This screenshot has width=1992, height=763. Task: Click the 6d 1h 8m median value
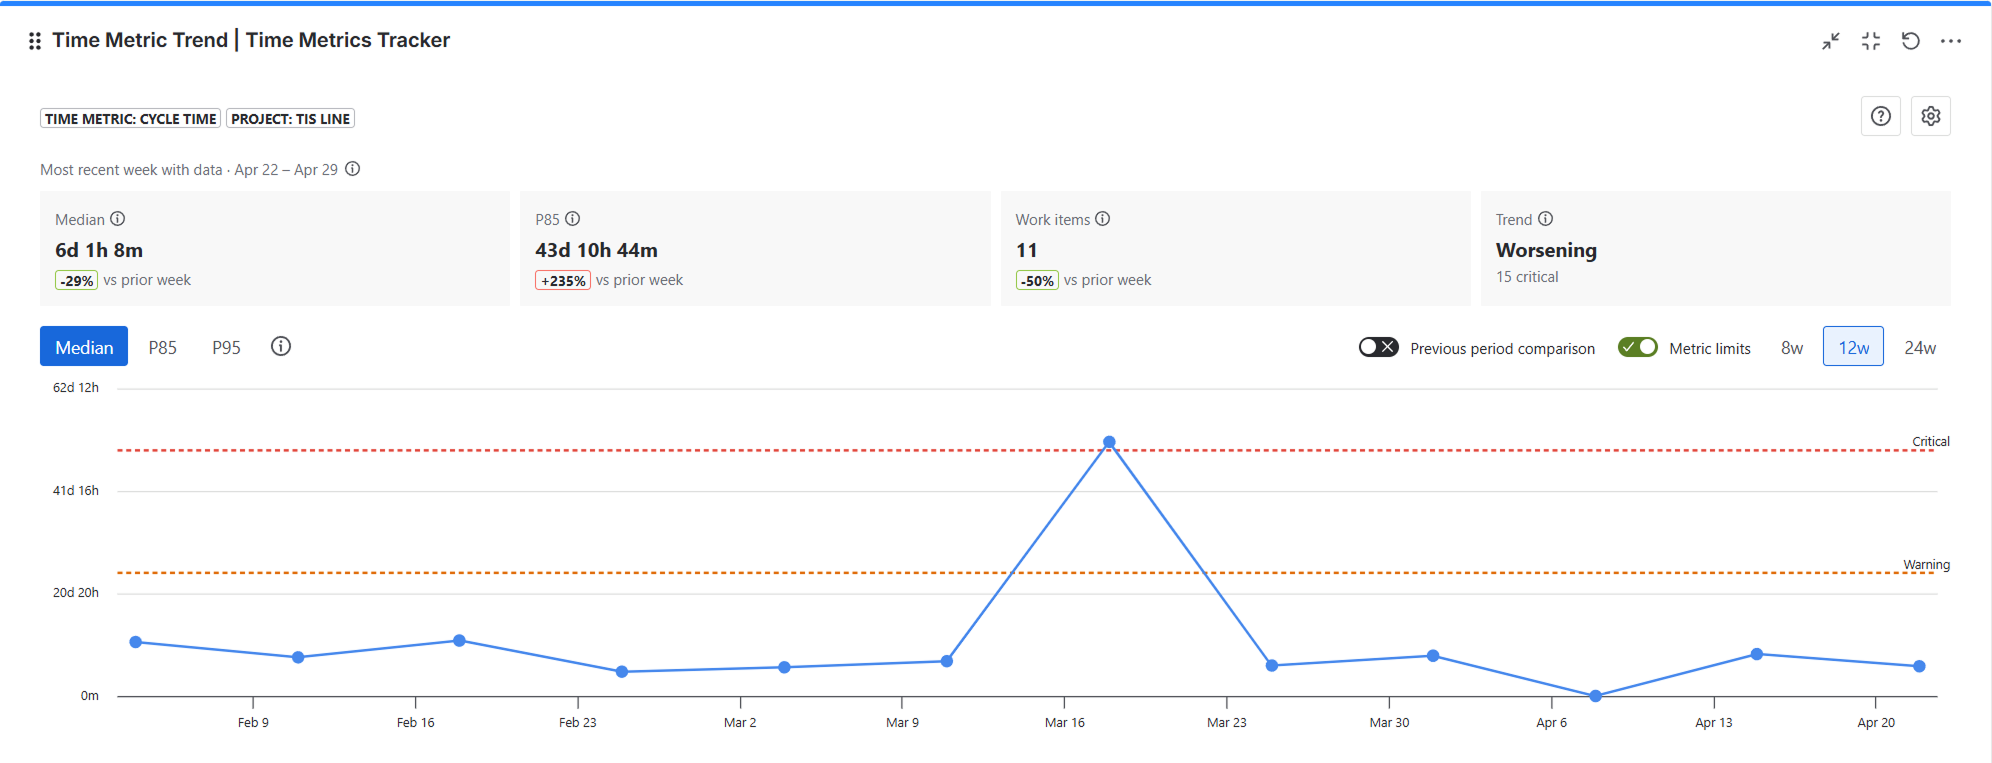(99, 250)
